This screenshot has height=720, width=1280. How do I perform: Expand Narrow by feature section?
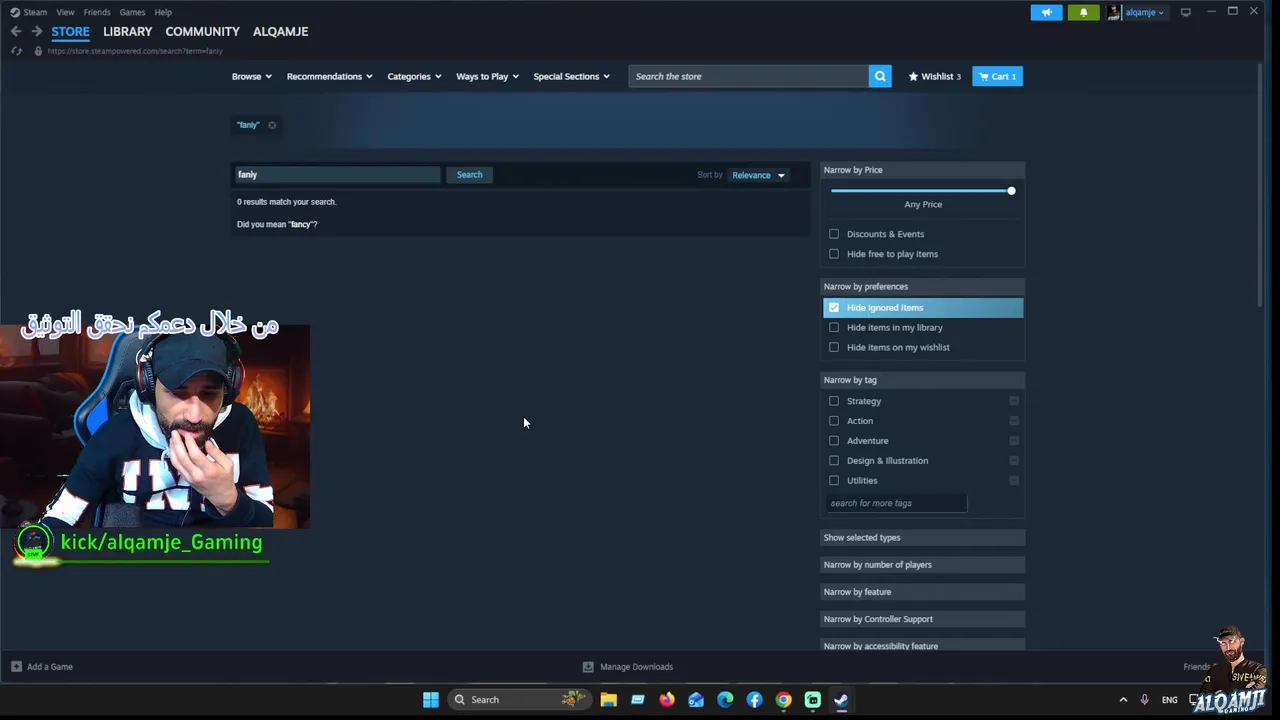point(922,592)
